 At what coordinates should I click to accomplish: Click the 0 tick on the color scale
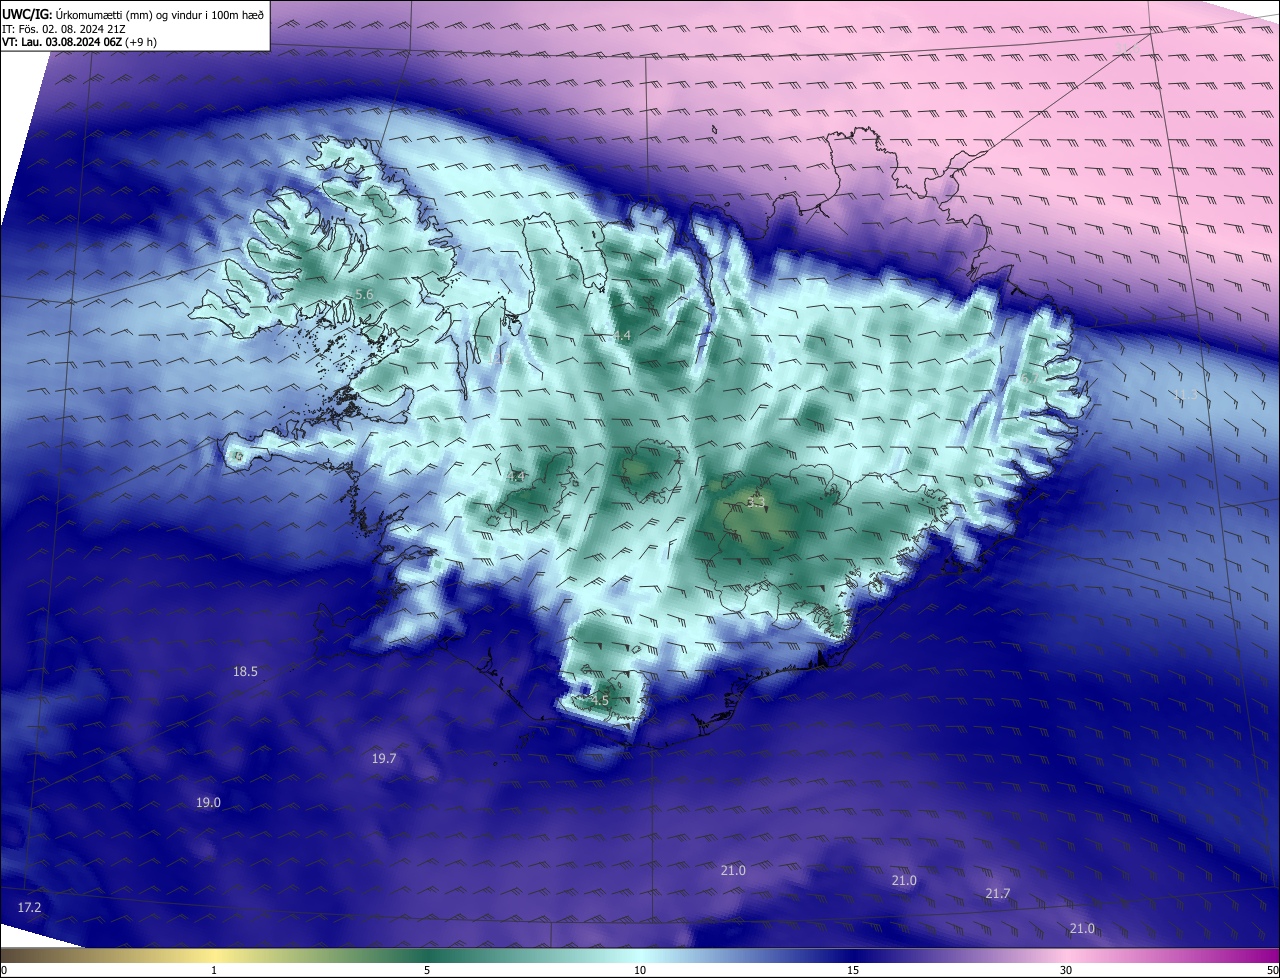(x=4, y=970)
